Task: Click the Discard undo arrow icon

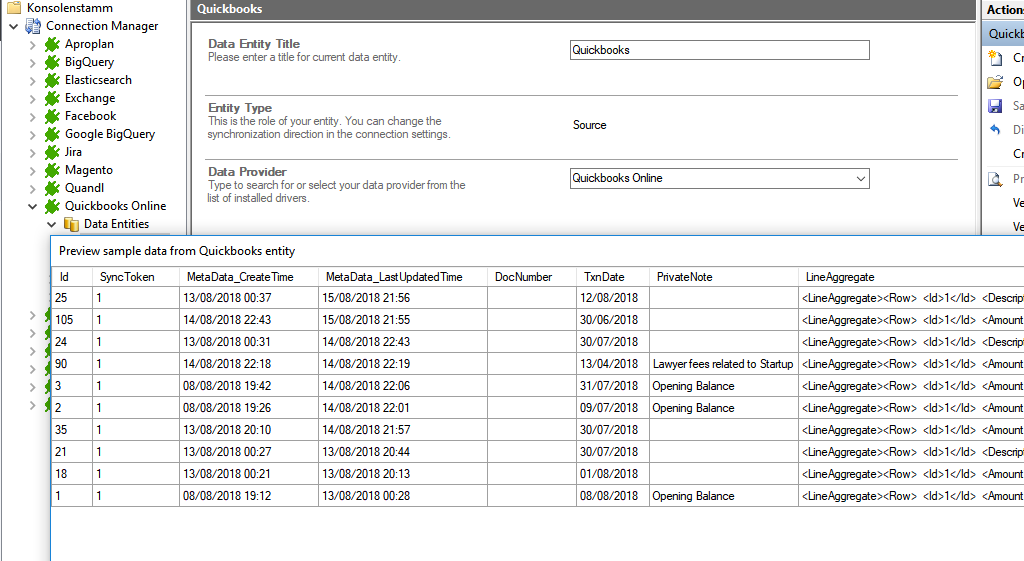Action: click(995, 130)
